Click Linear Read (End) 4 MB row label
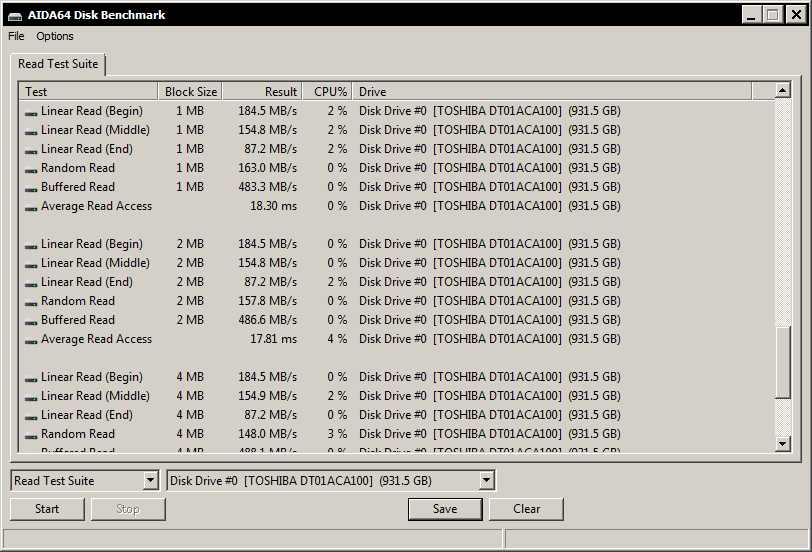Viewport: 812px width, 552px height. coord(87,415)
